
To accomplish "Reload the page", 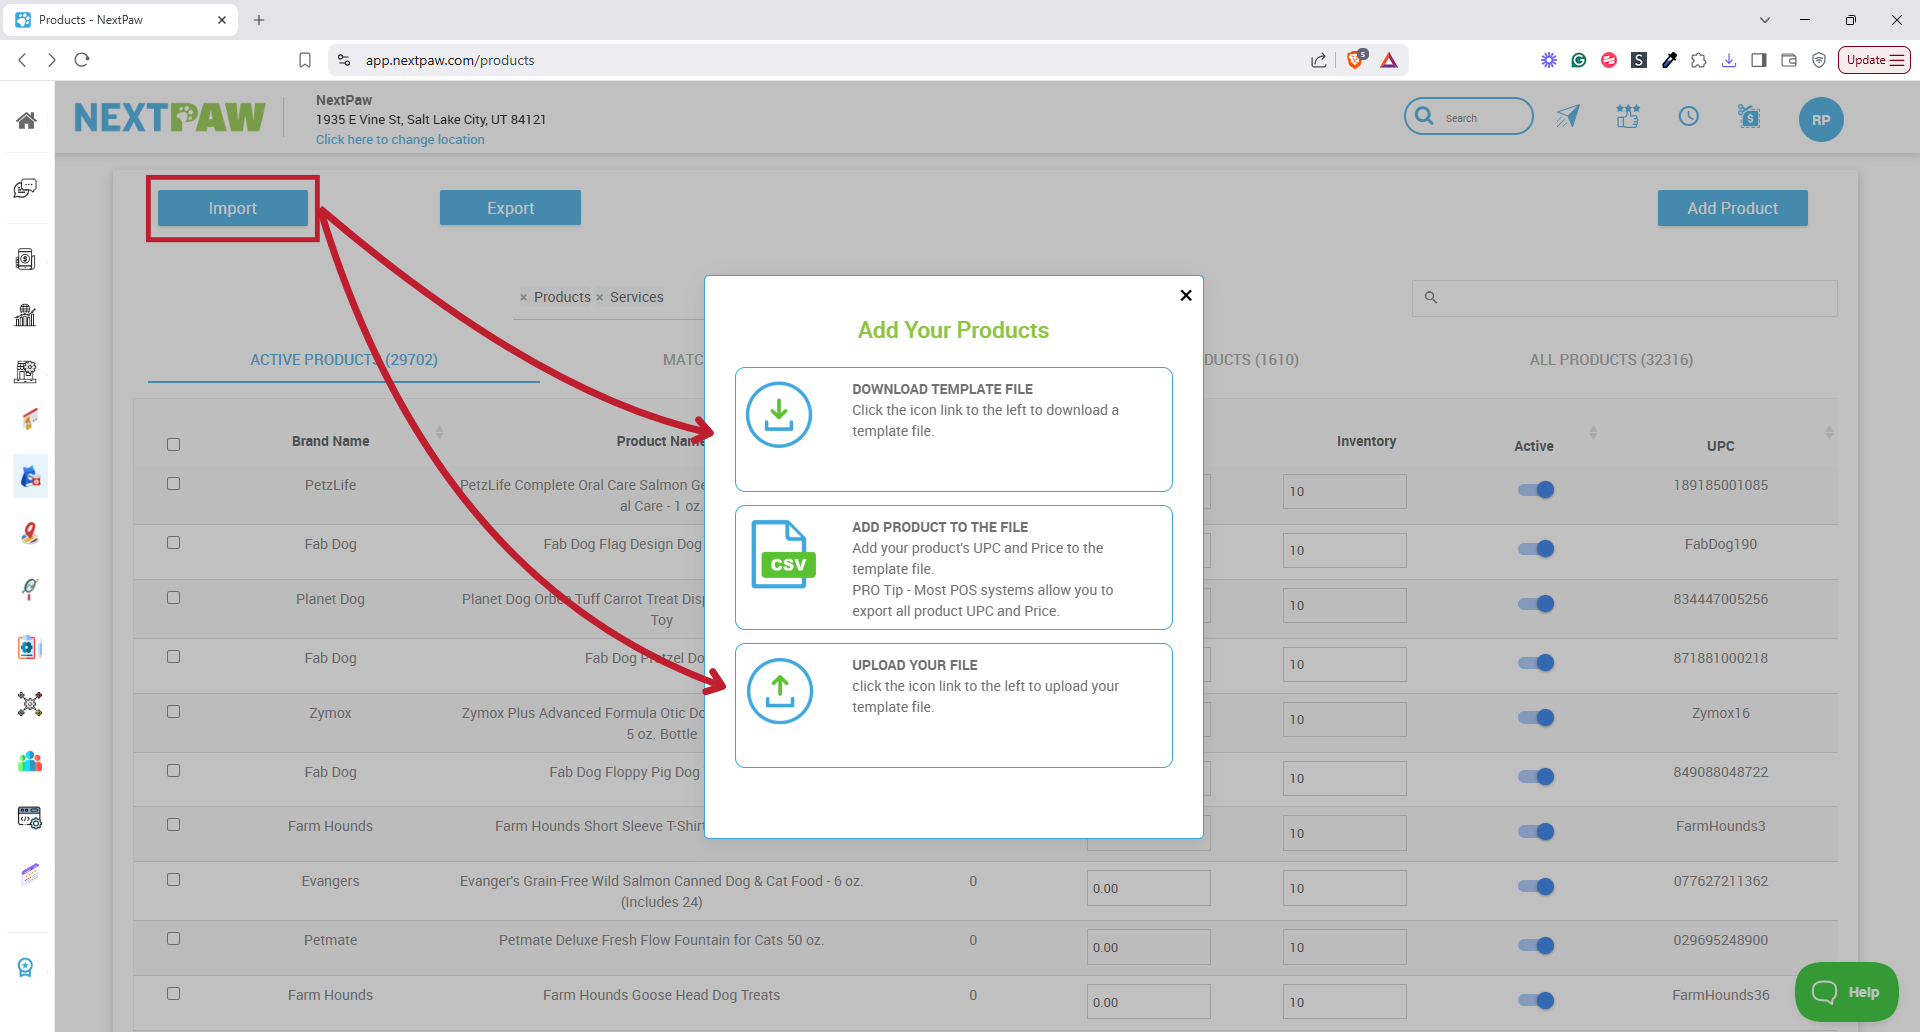I will [82, 60].
